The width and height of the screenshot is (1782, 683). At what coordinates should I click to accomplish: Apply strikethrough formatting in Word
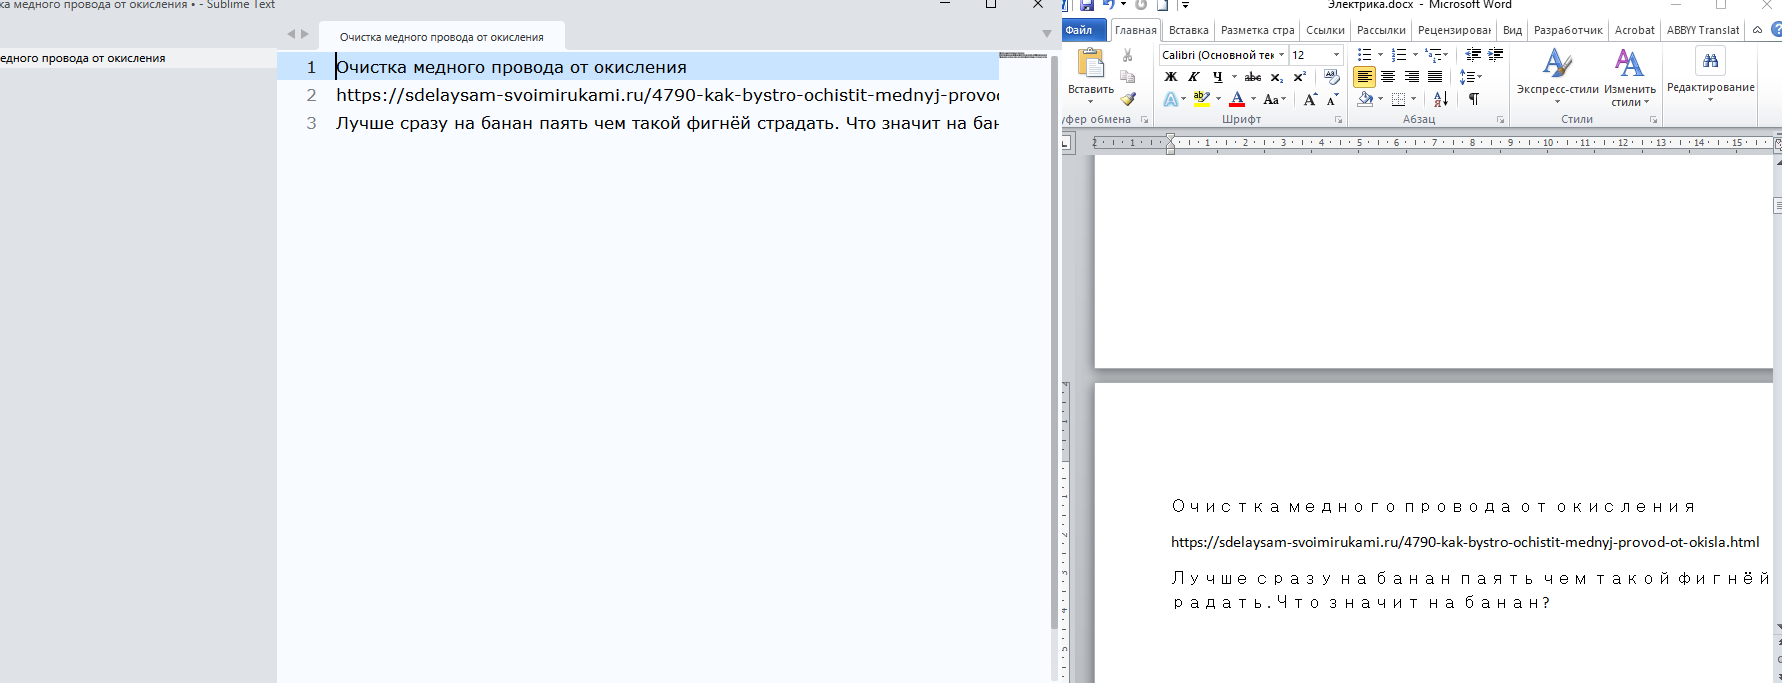(1253, 77)
